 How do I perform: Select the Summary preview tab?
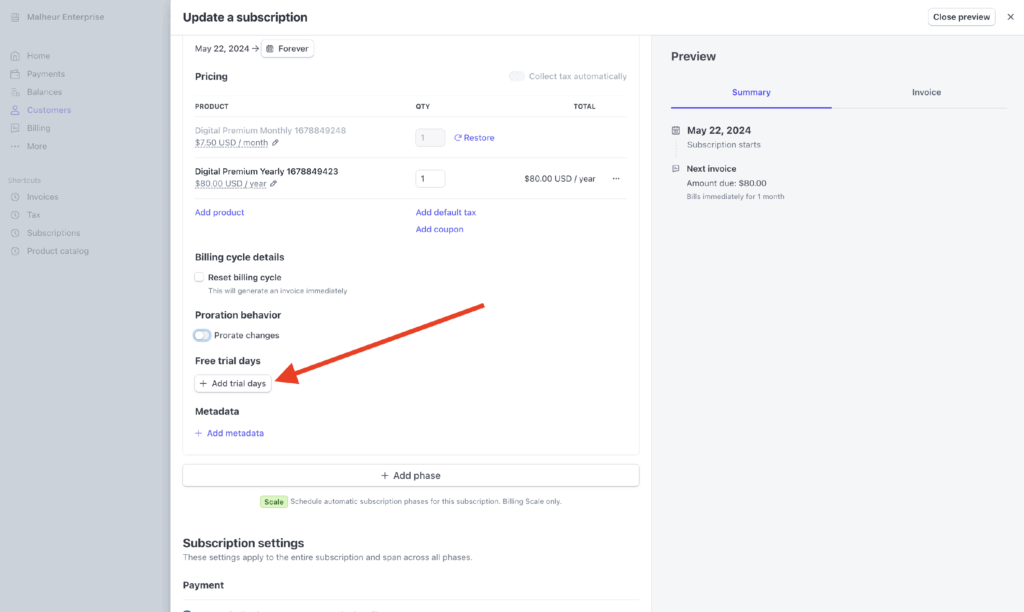coord(751,92)
